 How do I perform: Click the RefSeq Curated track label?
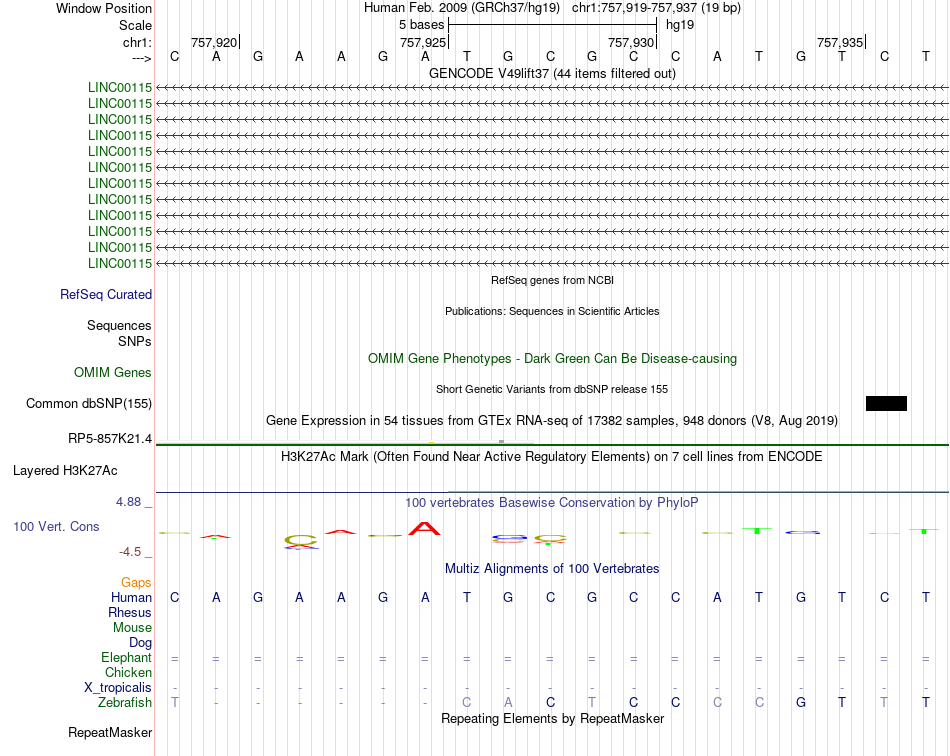105,294
